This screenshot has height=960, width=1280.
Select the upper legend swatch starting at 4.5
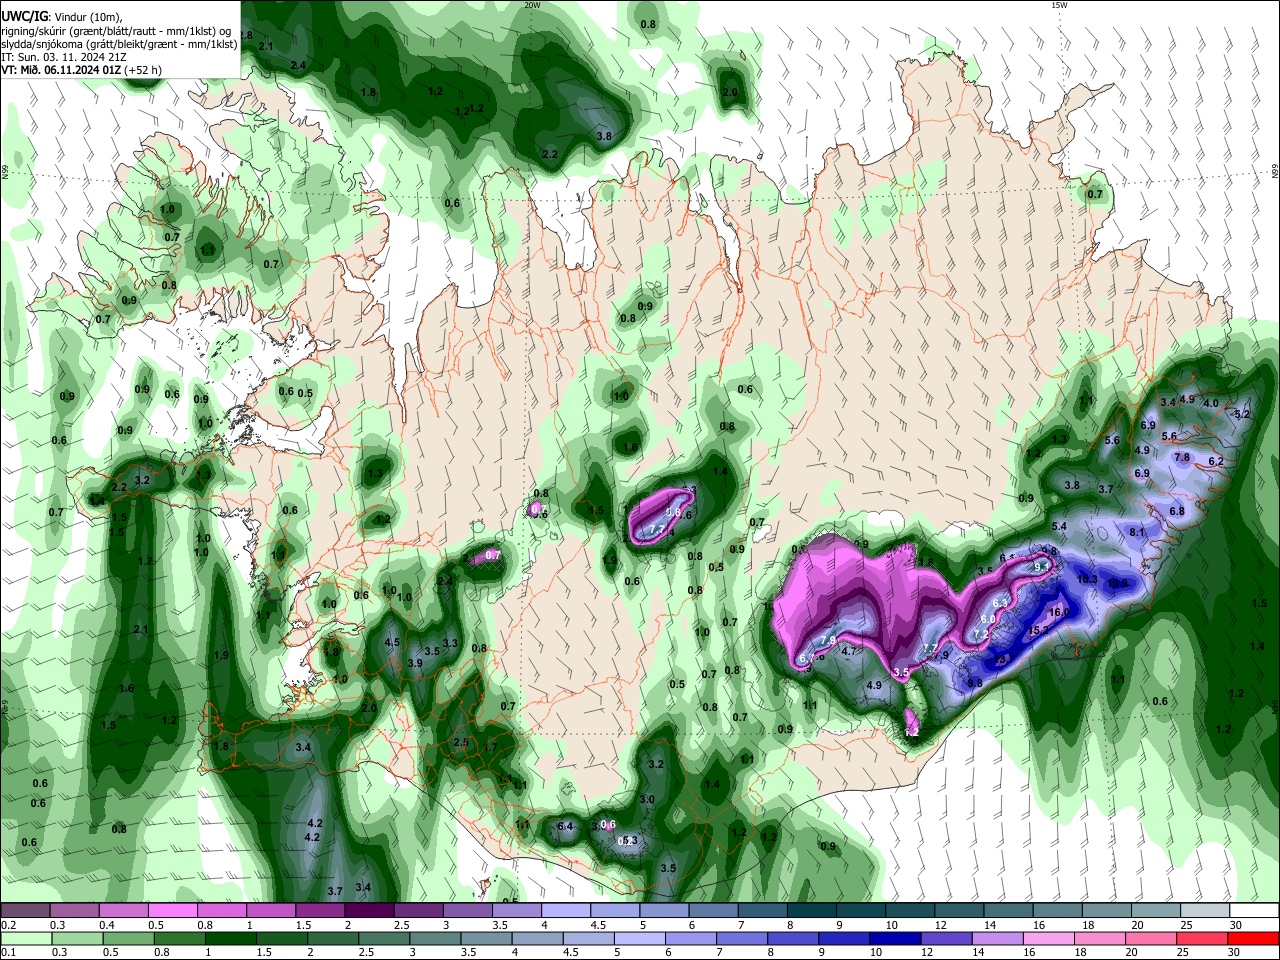pyautogui.click(x=614, y=911)
